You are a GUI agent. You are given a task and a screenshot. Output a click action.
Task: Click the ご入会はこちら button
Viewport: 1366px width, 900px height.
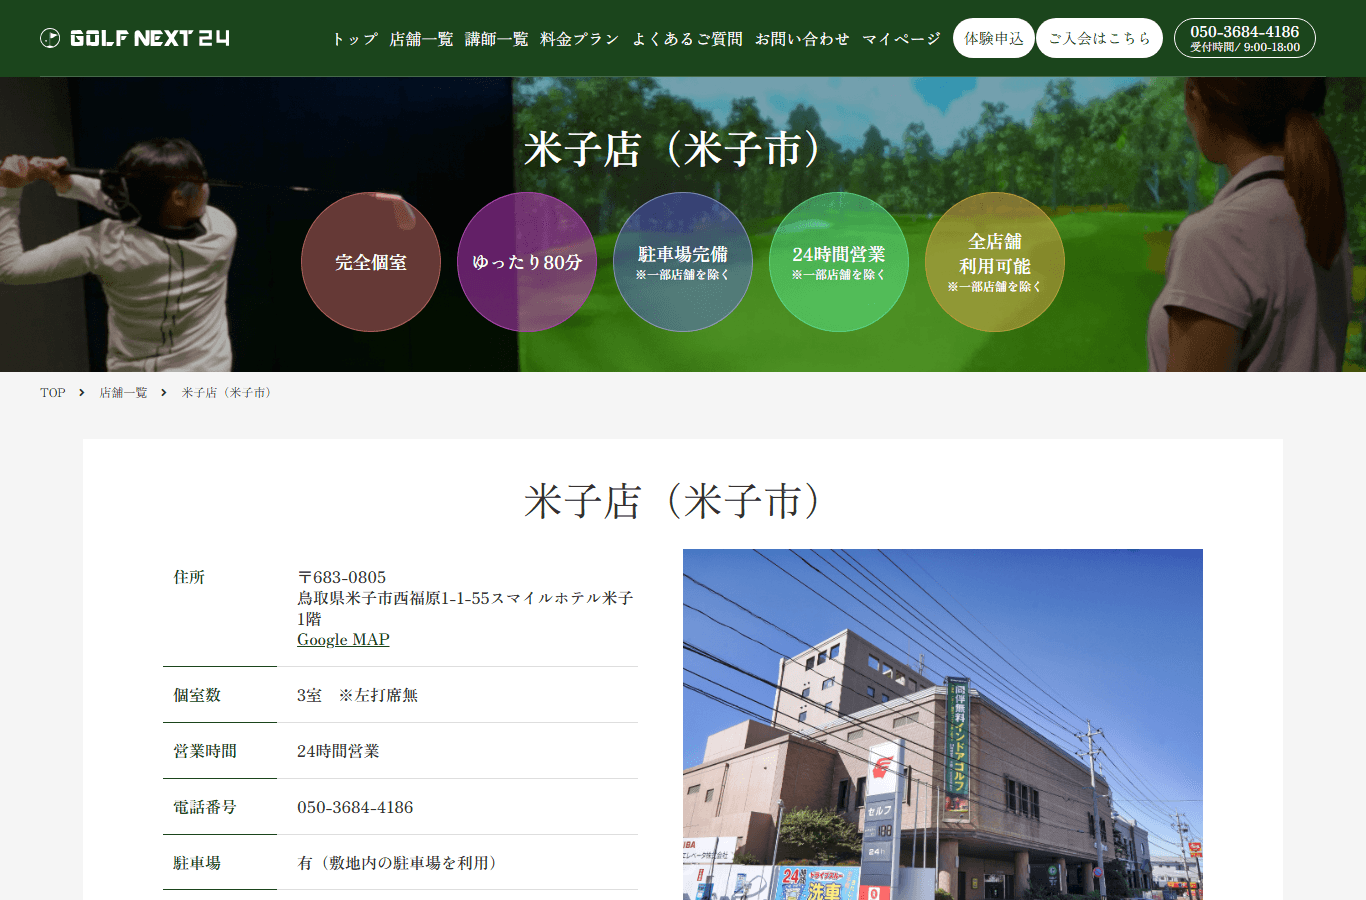pyautogui.click(x=1099, y=38)
